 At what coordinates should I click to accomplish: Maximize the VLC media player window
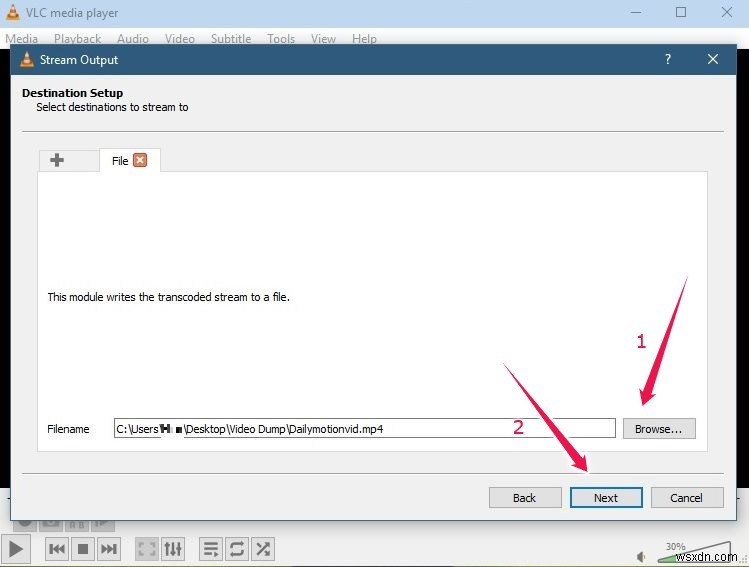(681, 12)
